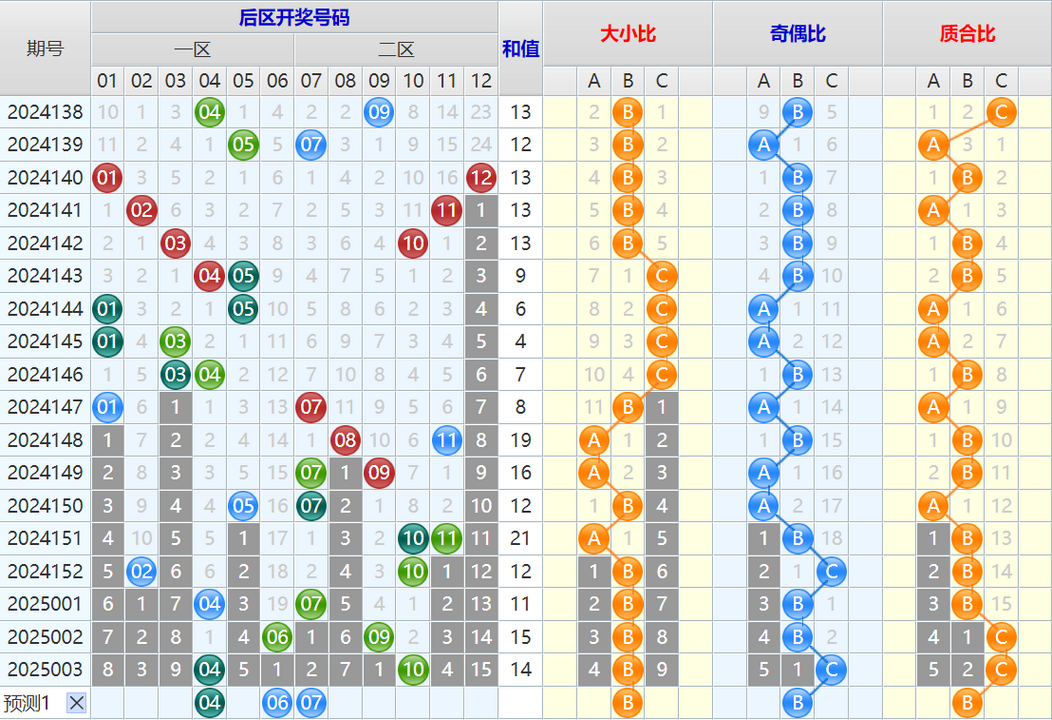Select the red 09 ball in row 2024149
Viewport: 1052px width, 720px height.
[x=379, y=473]
